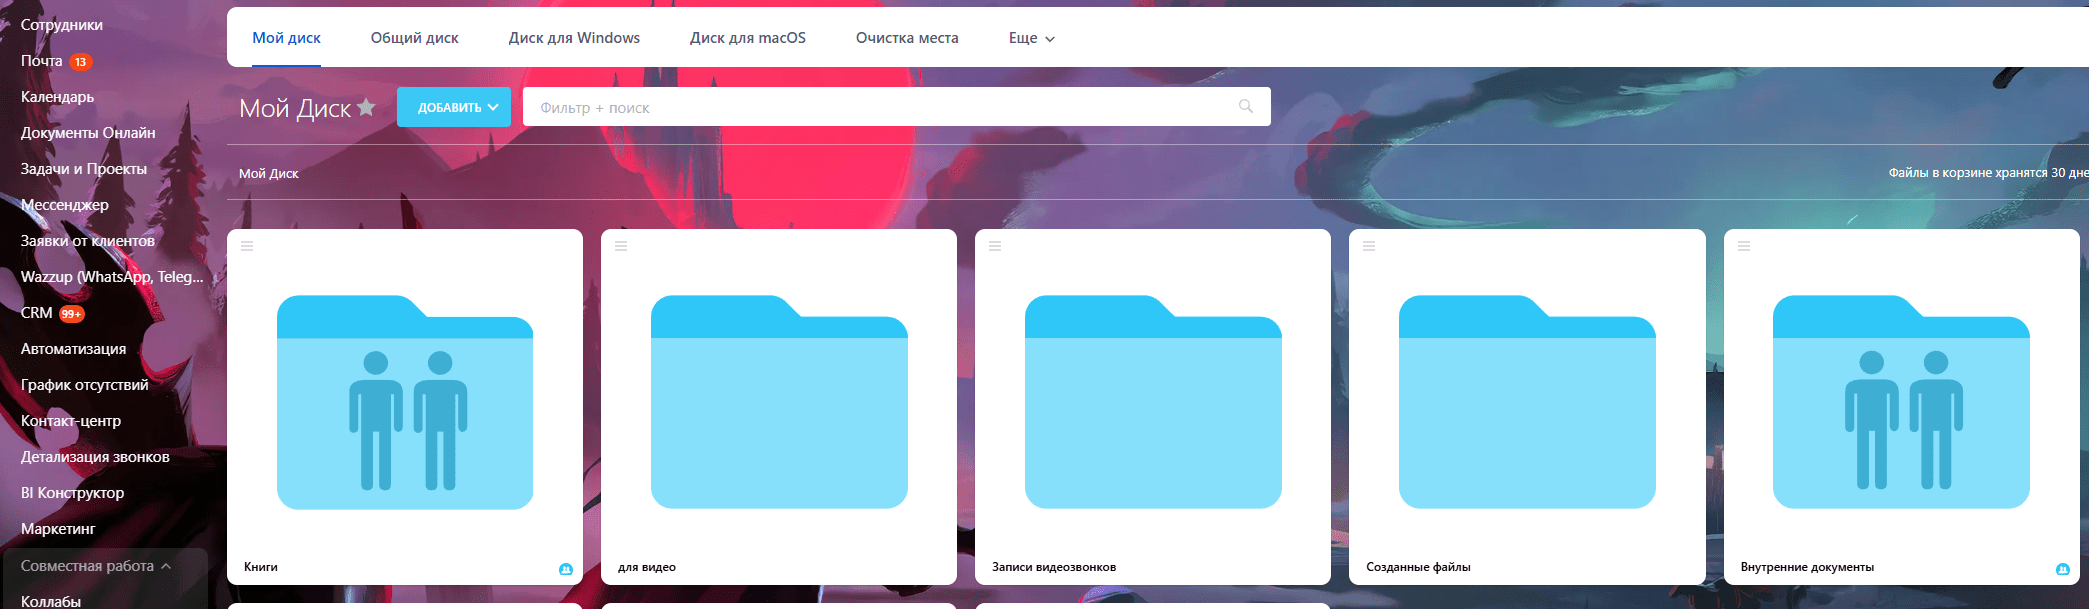Open CRM in the sidebar
Image resolution: width=2089 pixels, height=609 pixels.
coord(37,313)
